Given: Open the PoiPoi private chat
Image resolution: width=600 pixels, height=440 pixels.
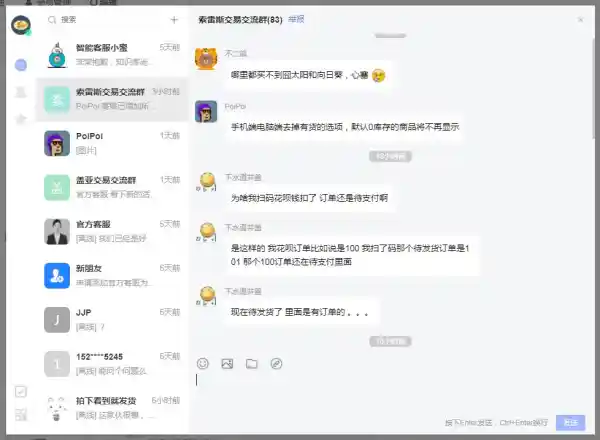Looking at the screenshot, I should [112, 143].
